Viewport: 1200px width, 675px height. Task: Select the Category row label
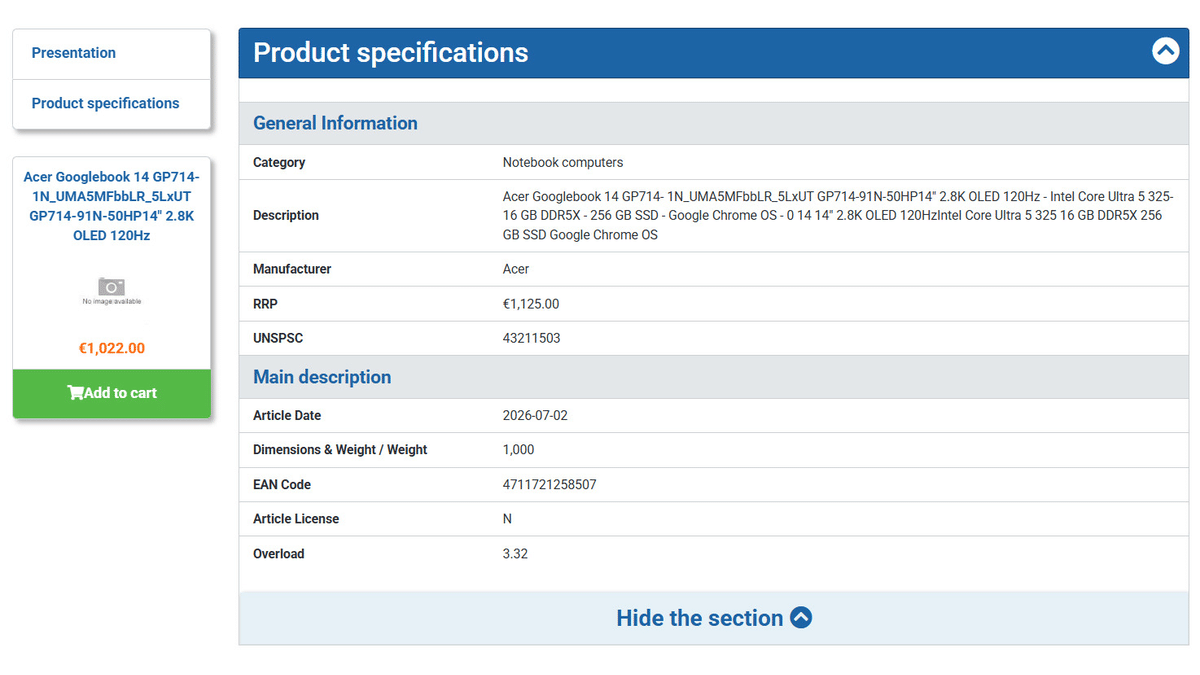279,162
